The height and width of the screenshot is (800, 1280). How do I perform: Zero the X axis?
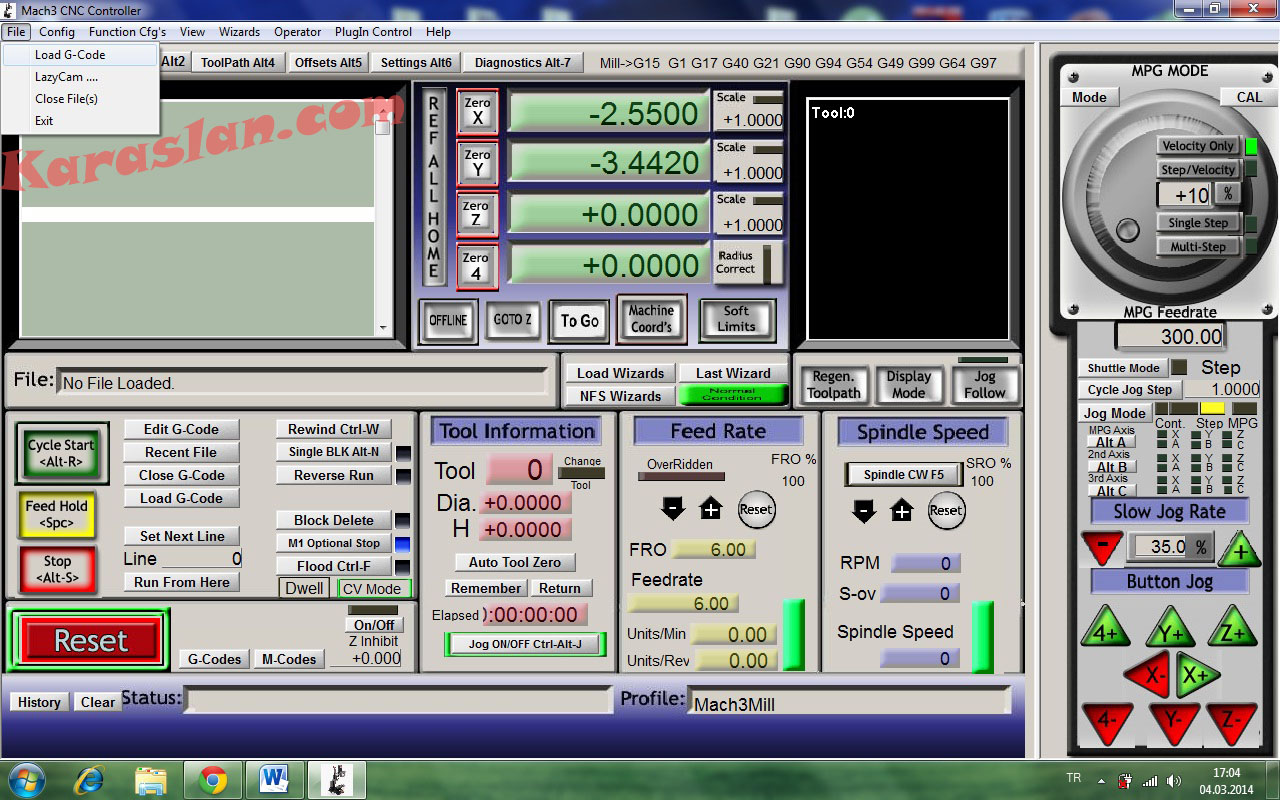pyautogui.click(x=477, y=111)
